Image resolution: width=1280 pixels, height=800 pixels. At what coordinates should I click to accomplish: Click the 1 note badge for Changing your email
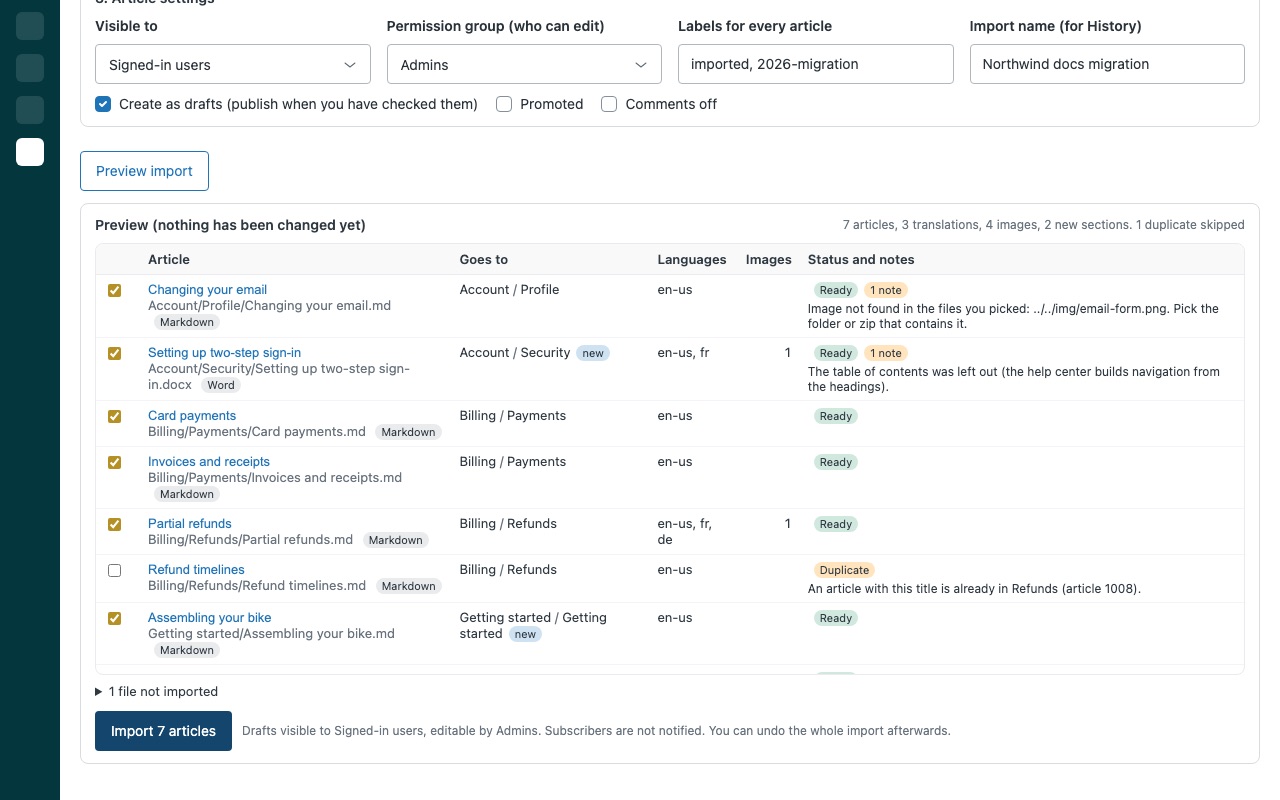[885, 290]
